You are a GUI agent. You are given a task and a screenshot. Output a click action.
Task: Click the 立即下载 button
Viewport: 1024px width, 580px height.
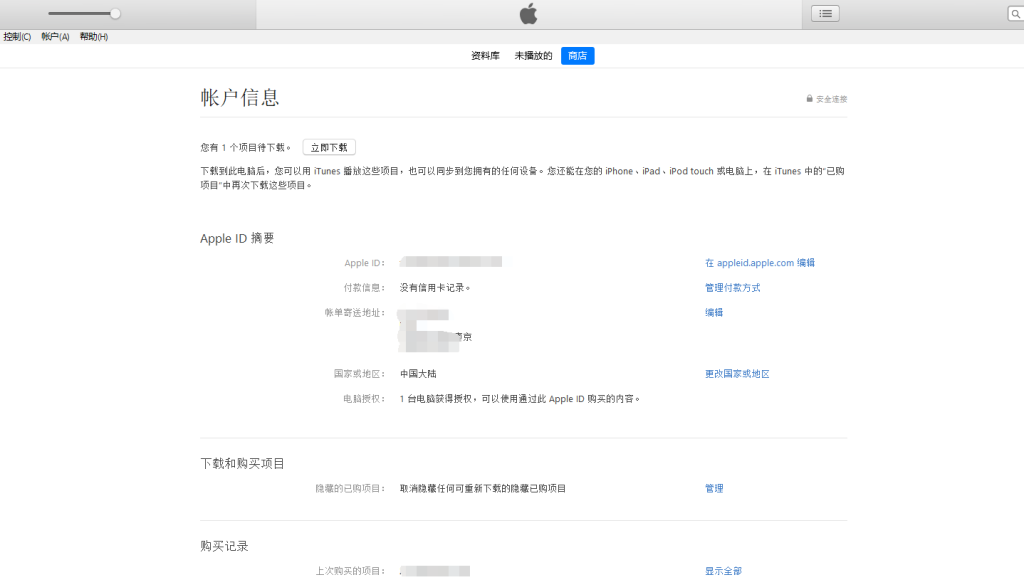coord(329,148)
